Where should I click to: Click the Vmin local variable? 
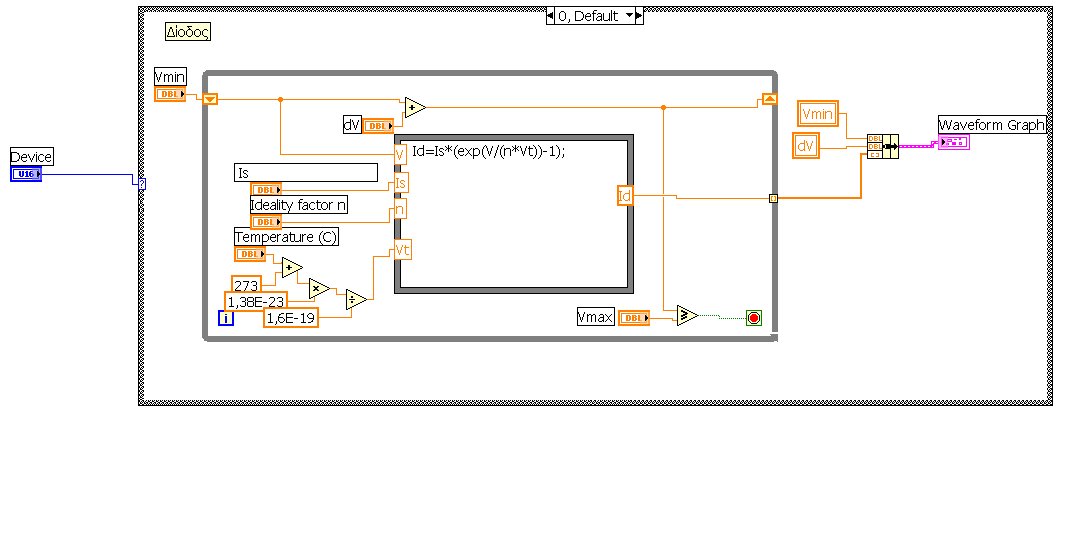[818, 113]
